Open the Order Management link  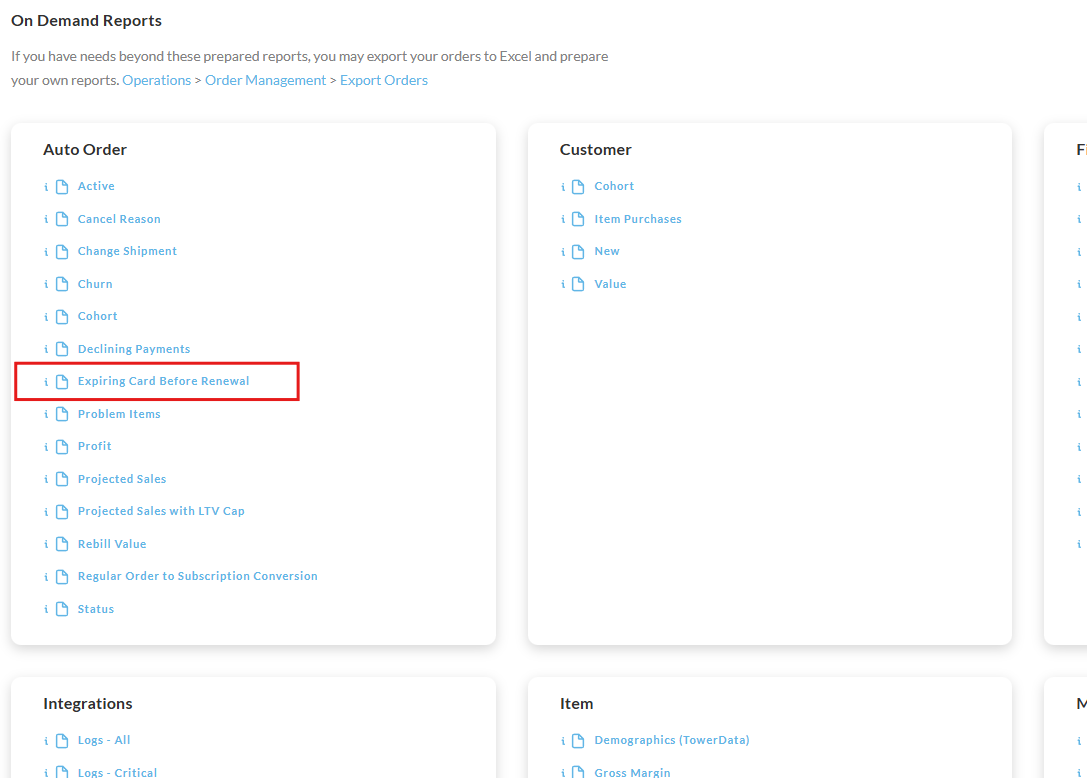(266, 80)
